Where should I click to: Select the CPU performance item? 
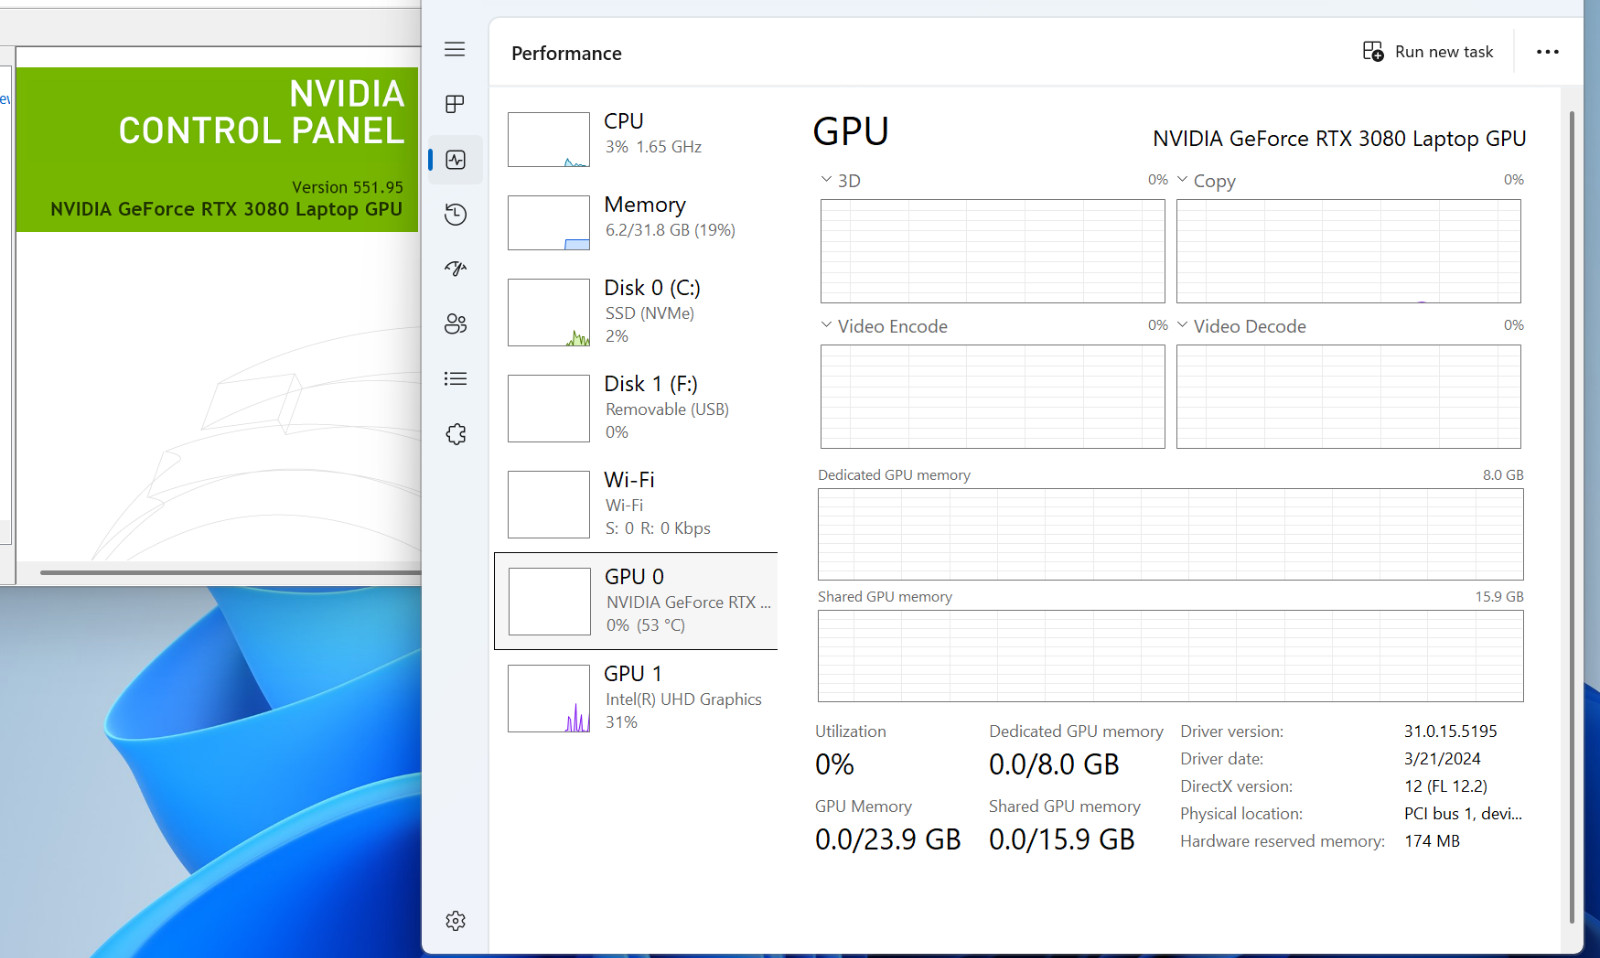pyautogui.click(x=636, y=138)
